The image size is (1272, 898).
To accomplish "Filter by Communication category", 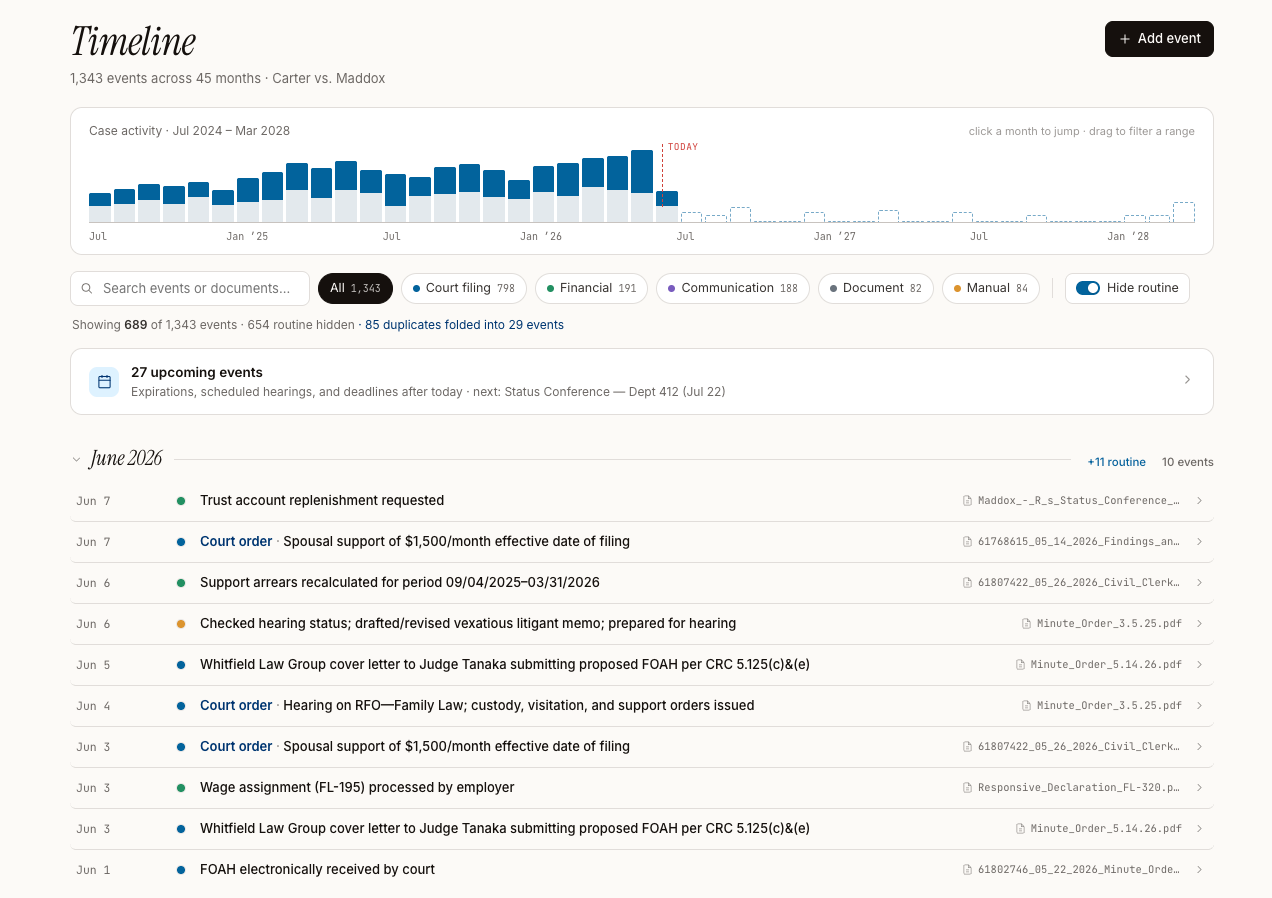I will [x=733, y=288].
